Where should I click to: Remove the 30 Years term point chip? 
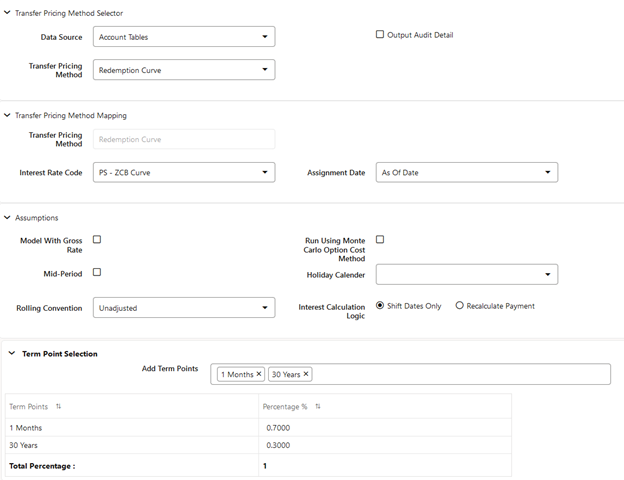click(306, 374)
